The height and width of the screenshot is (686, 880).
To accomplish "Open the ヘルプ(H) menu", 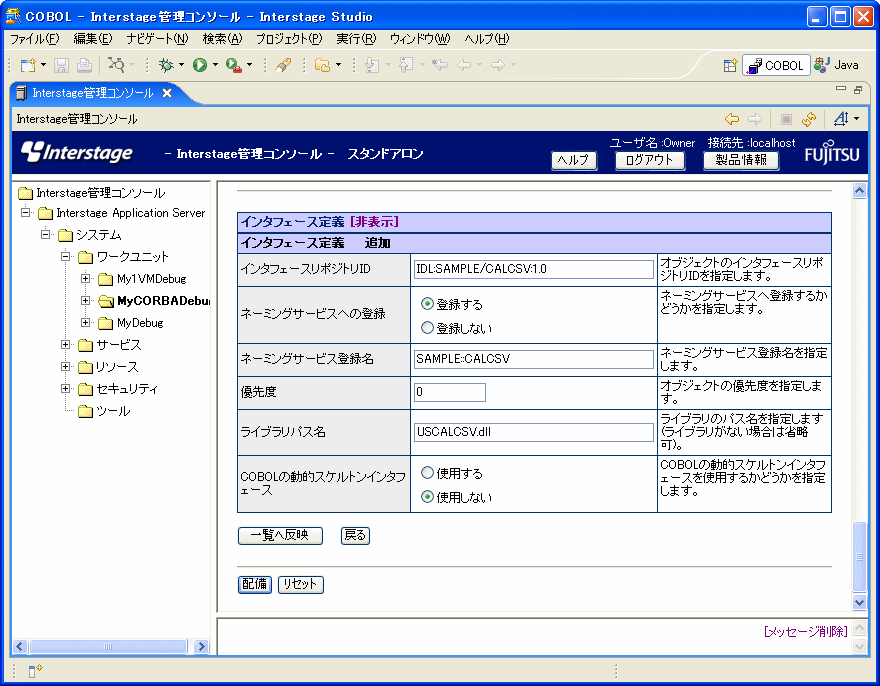I will point(487,39).
